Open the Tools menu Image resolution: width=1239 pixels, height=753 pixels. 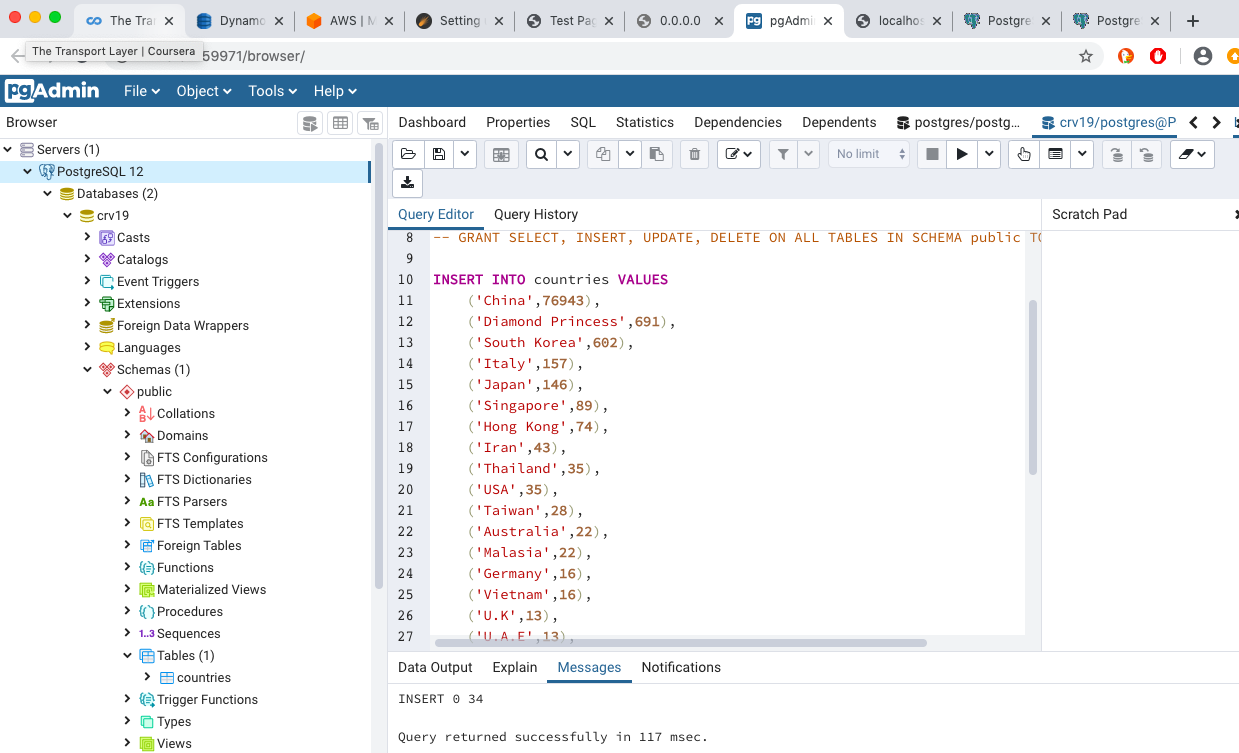[273, 91]
